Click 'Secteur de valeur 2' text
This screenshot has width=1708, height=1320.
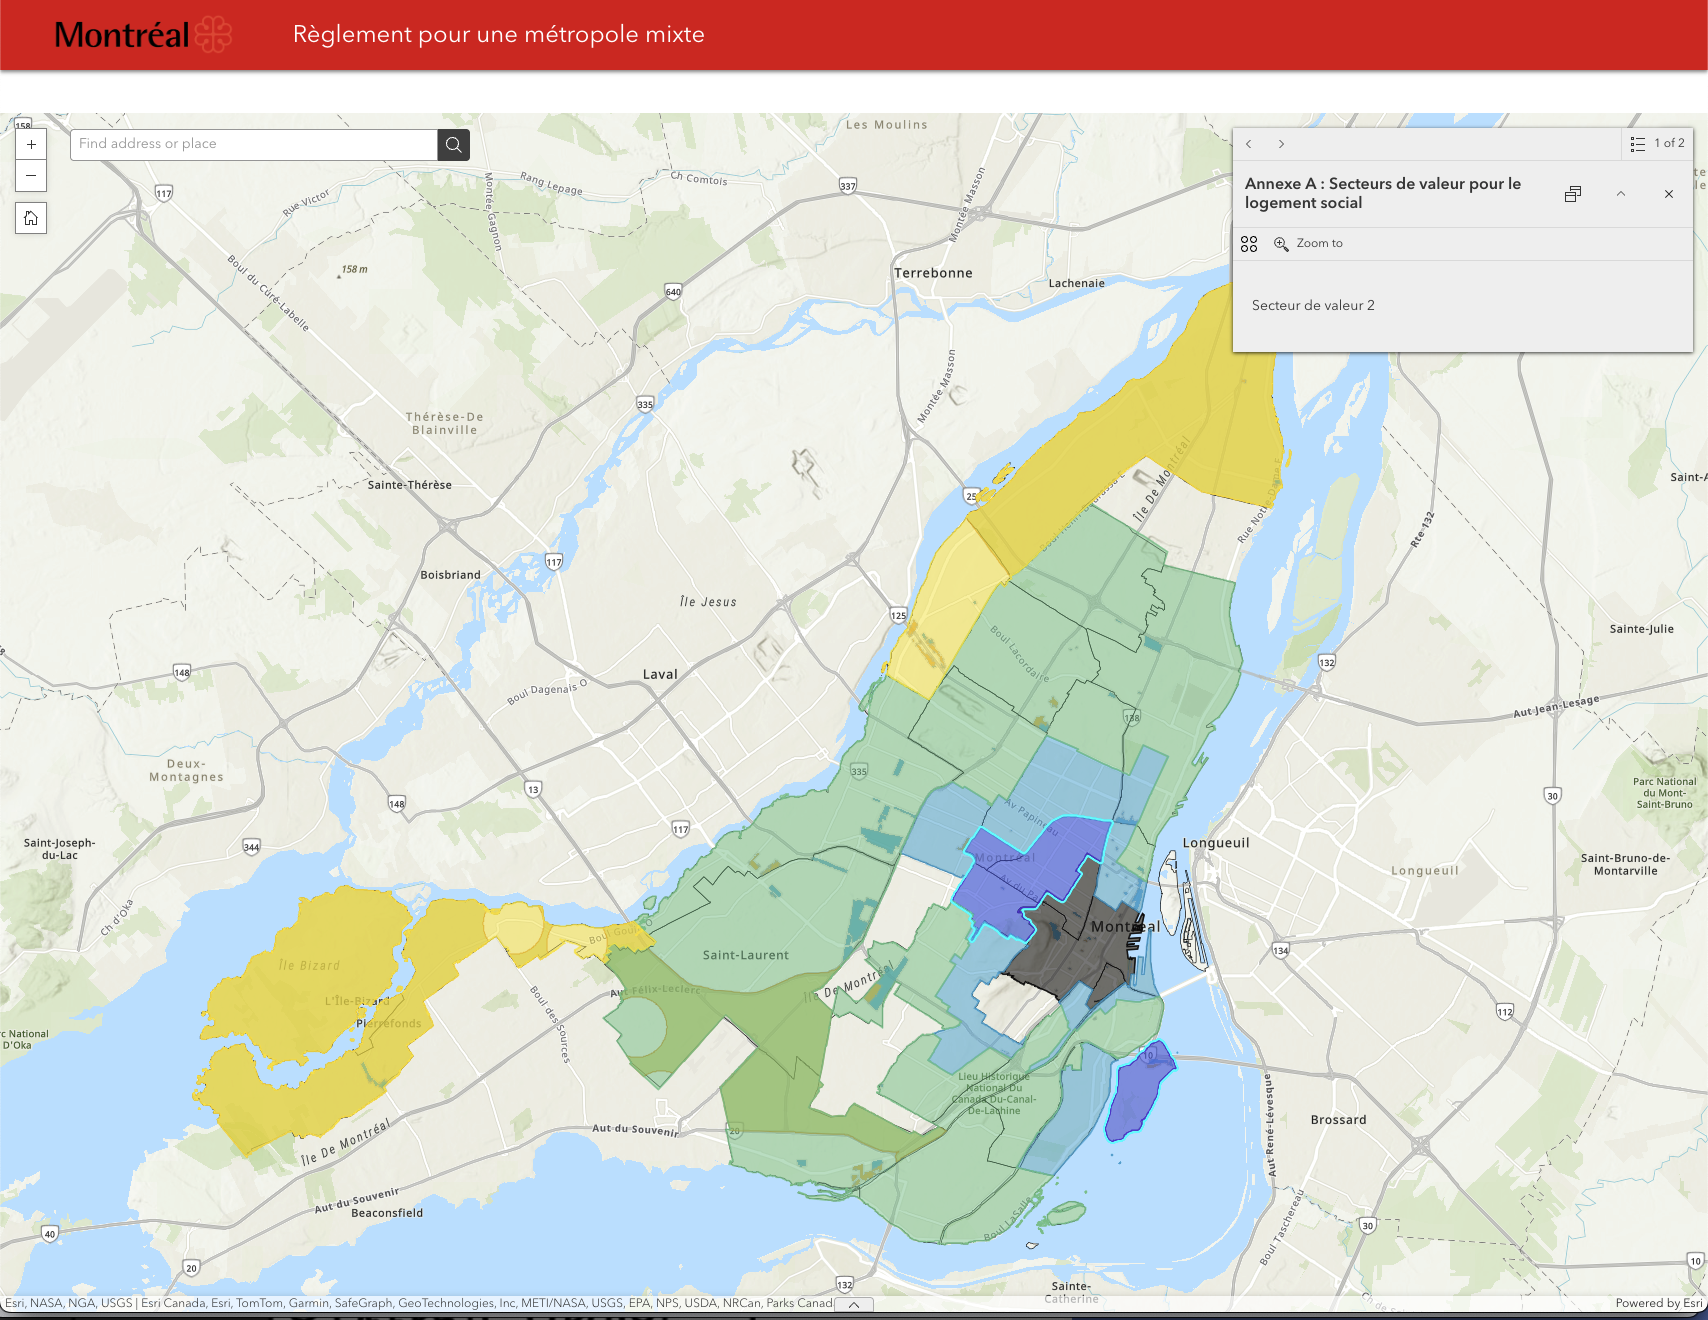point(1313,306)
